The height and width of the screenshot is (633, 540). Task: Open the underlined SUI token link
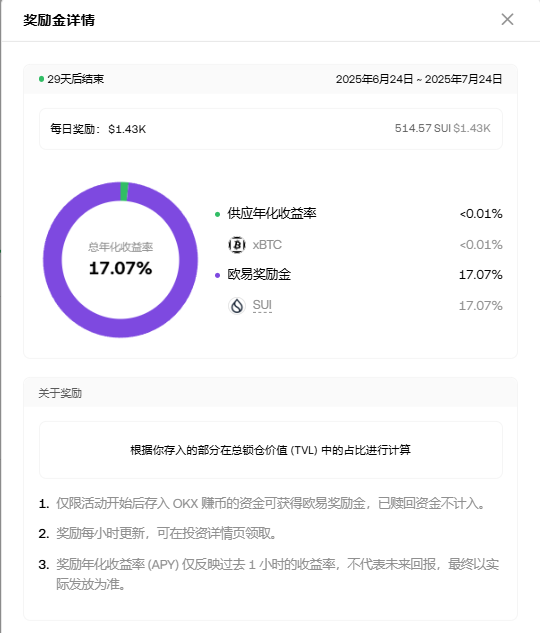(x=262, y=305)
